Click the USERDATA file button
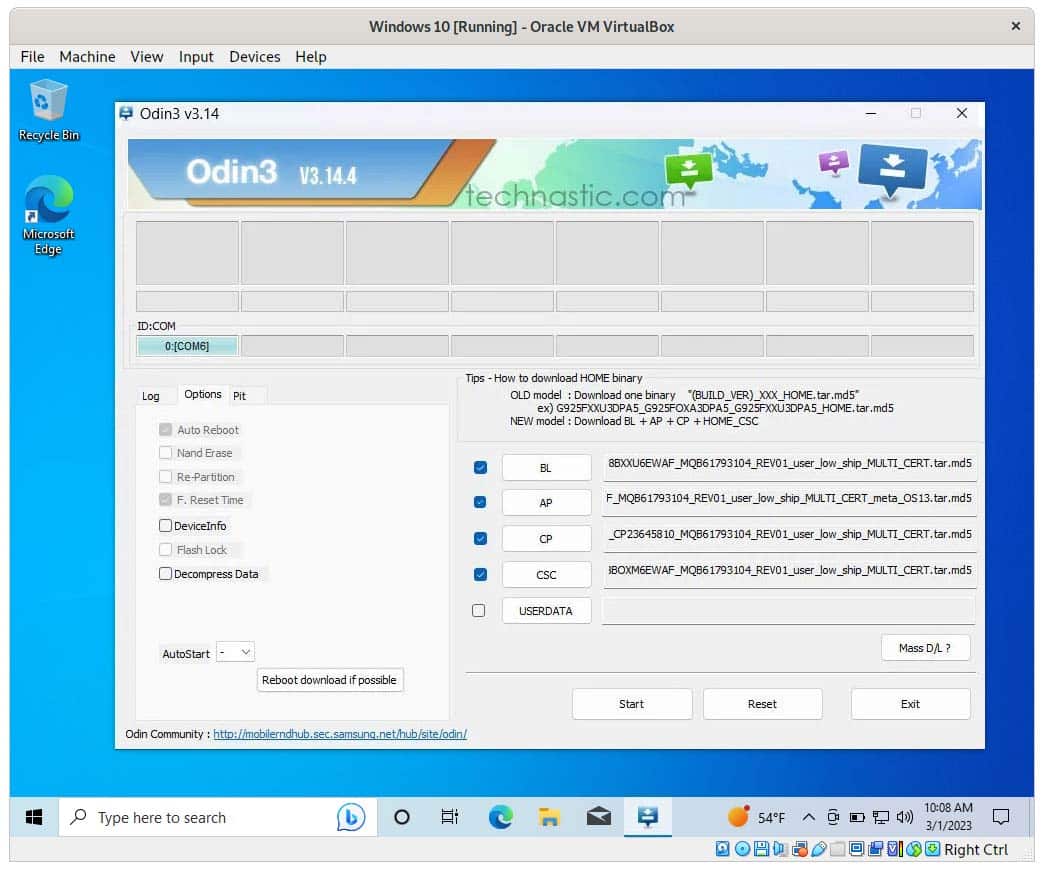1044x871 pixels. [x=546, y=611]
